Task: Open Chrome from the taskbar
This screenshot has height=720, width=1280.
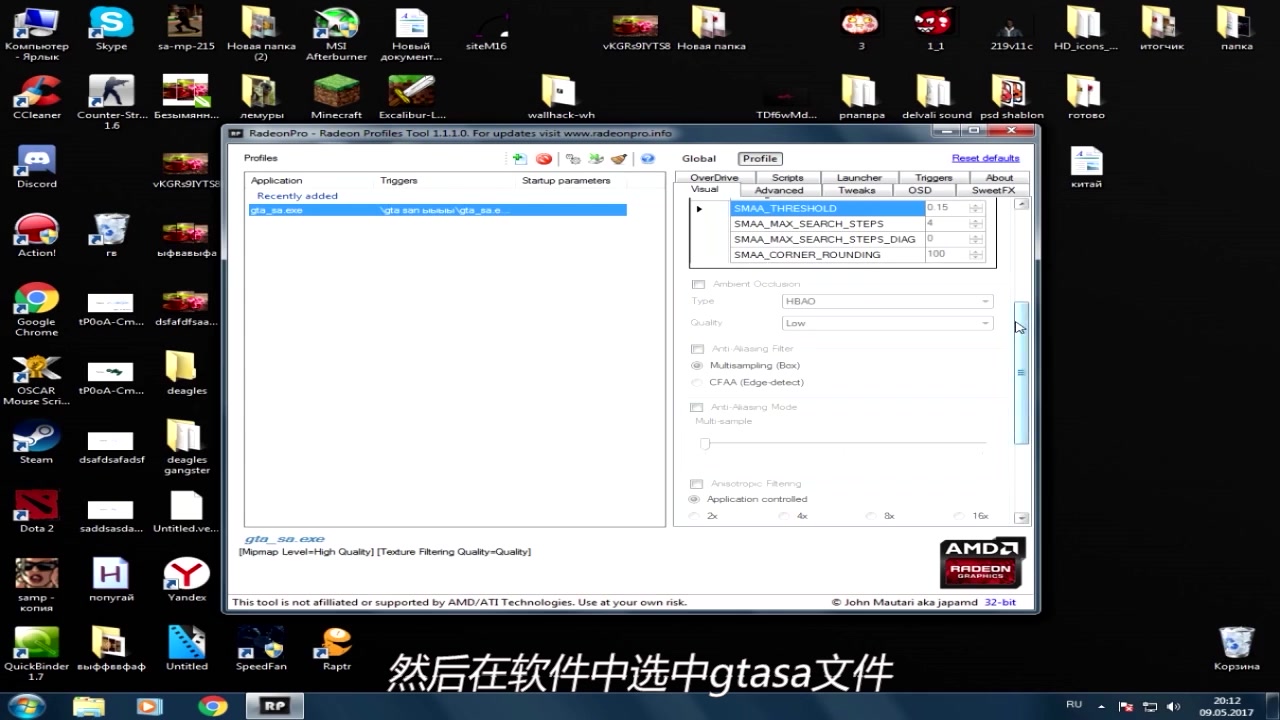Action: coord(212,706)
